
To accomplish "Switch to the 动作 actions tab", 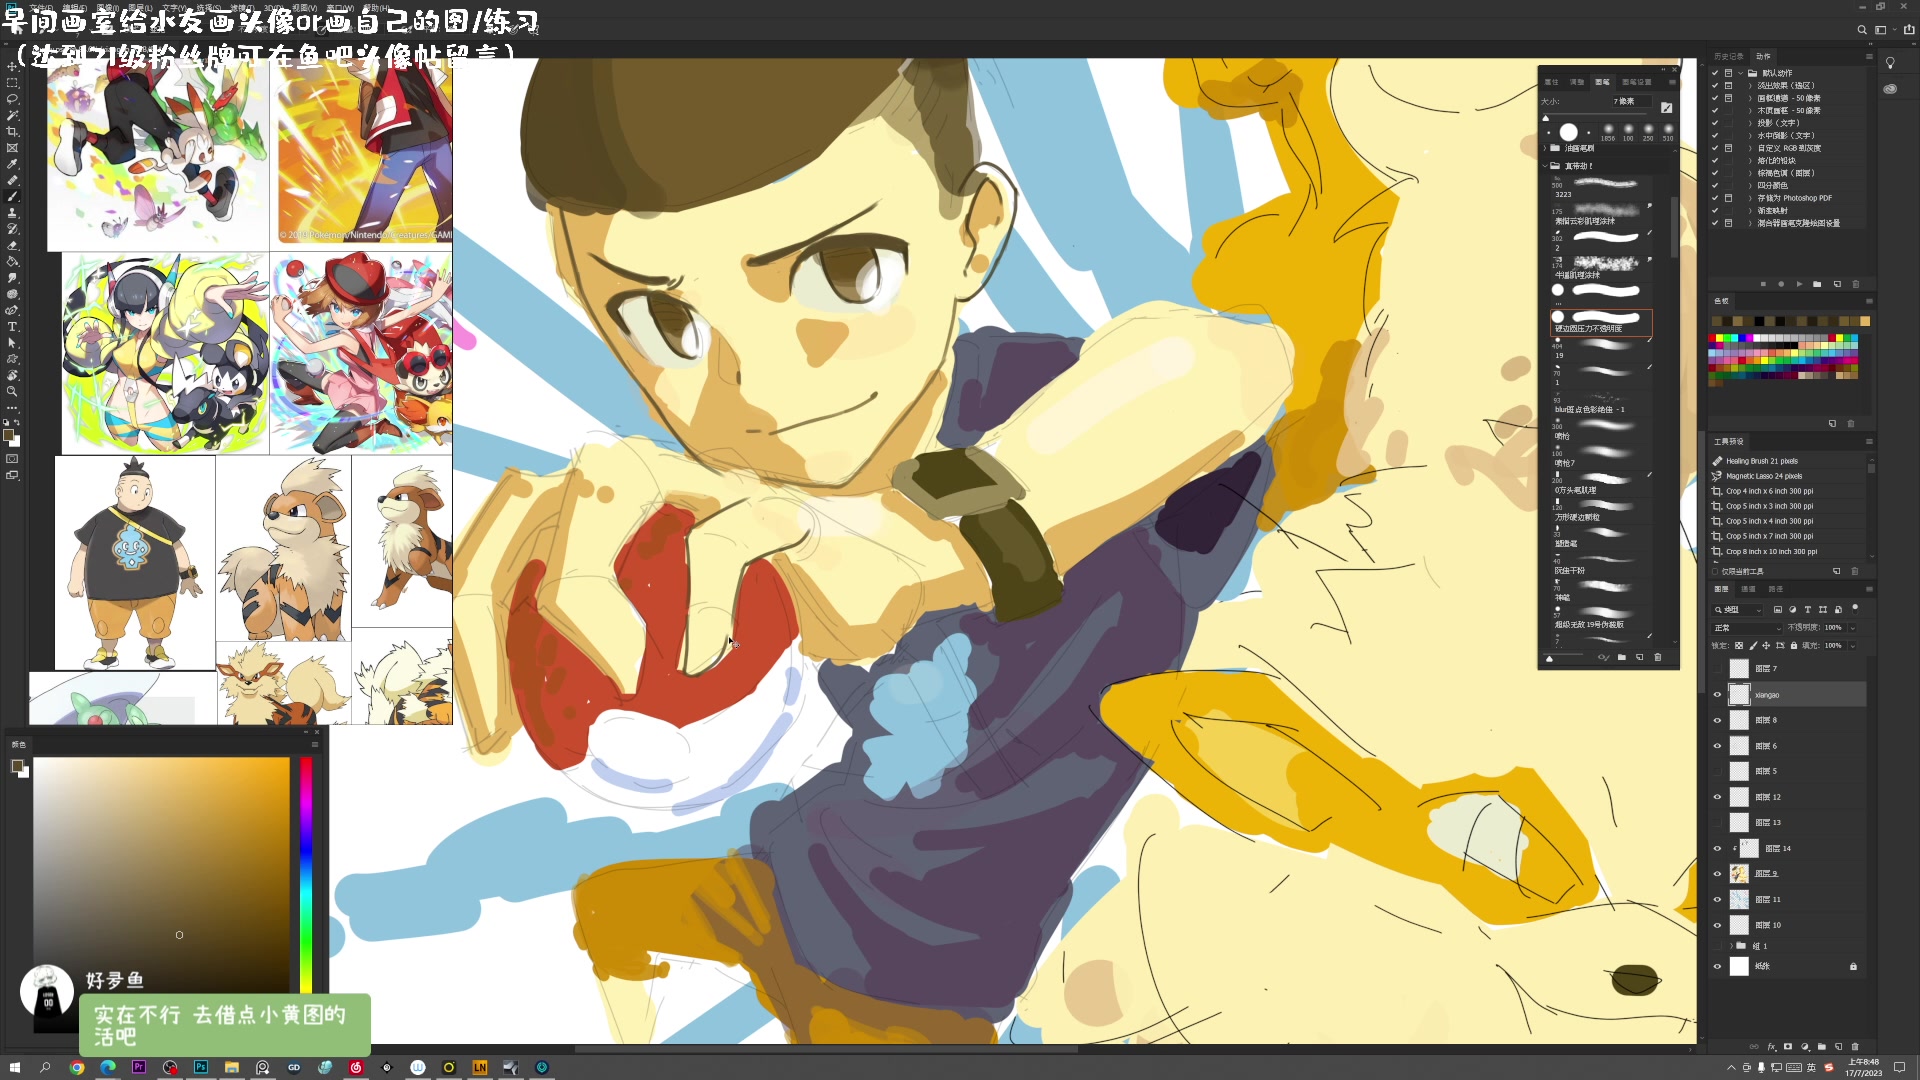I will coord(1763,56).
